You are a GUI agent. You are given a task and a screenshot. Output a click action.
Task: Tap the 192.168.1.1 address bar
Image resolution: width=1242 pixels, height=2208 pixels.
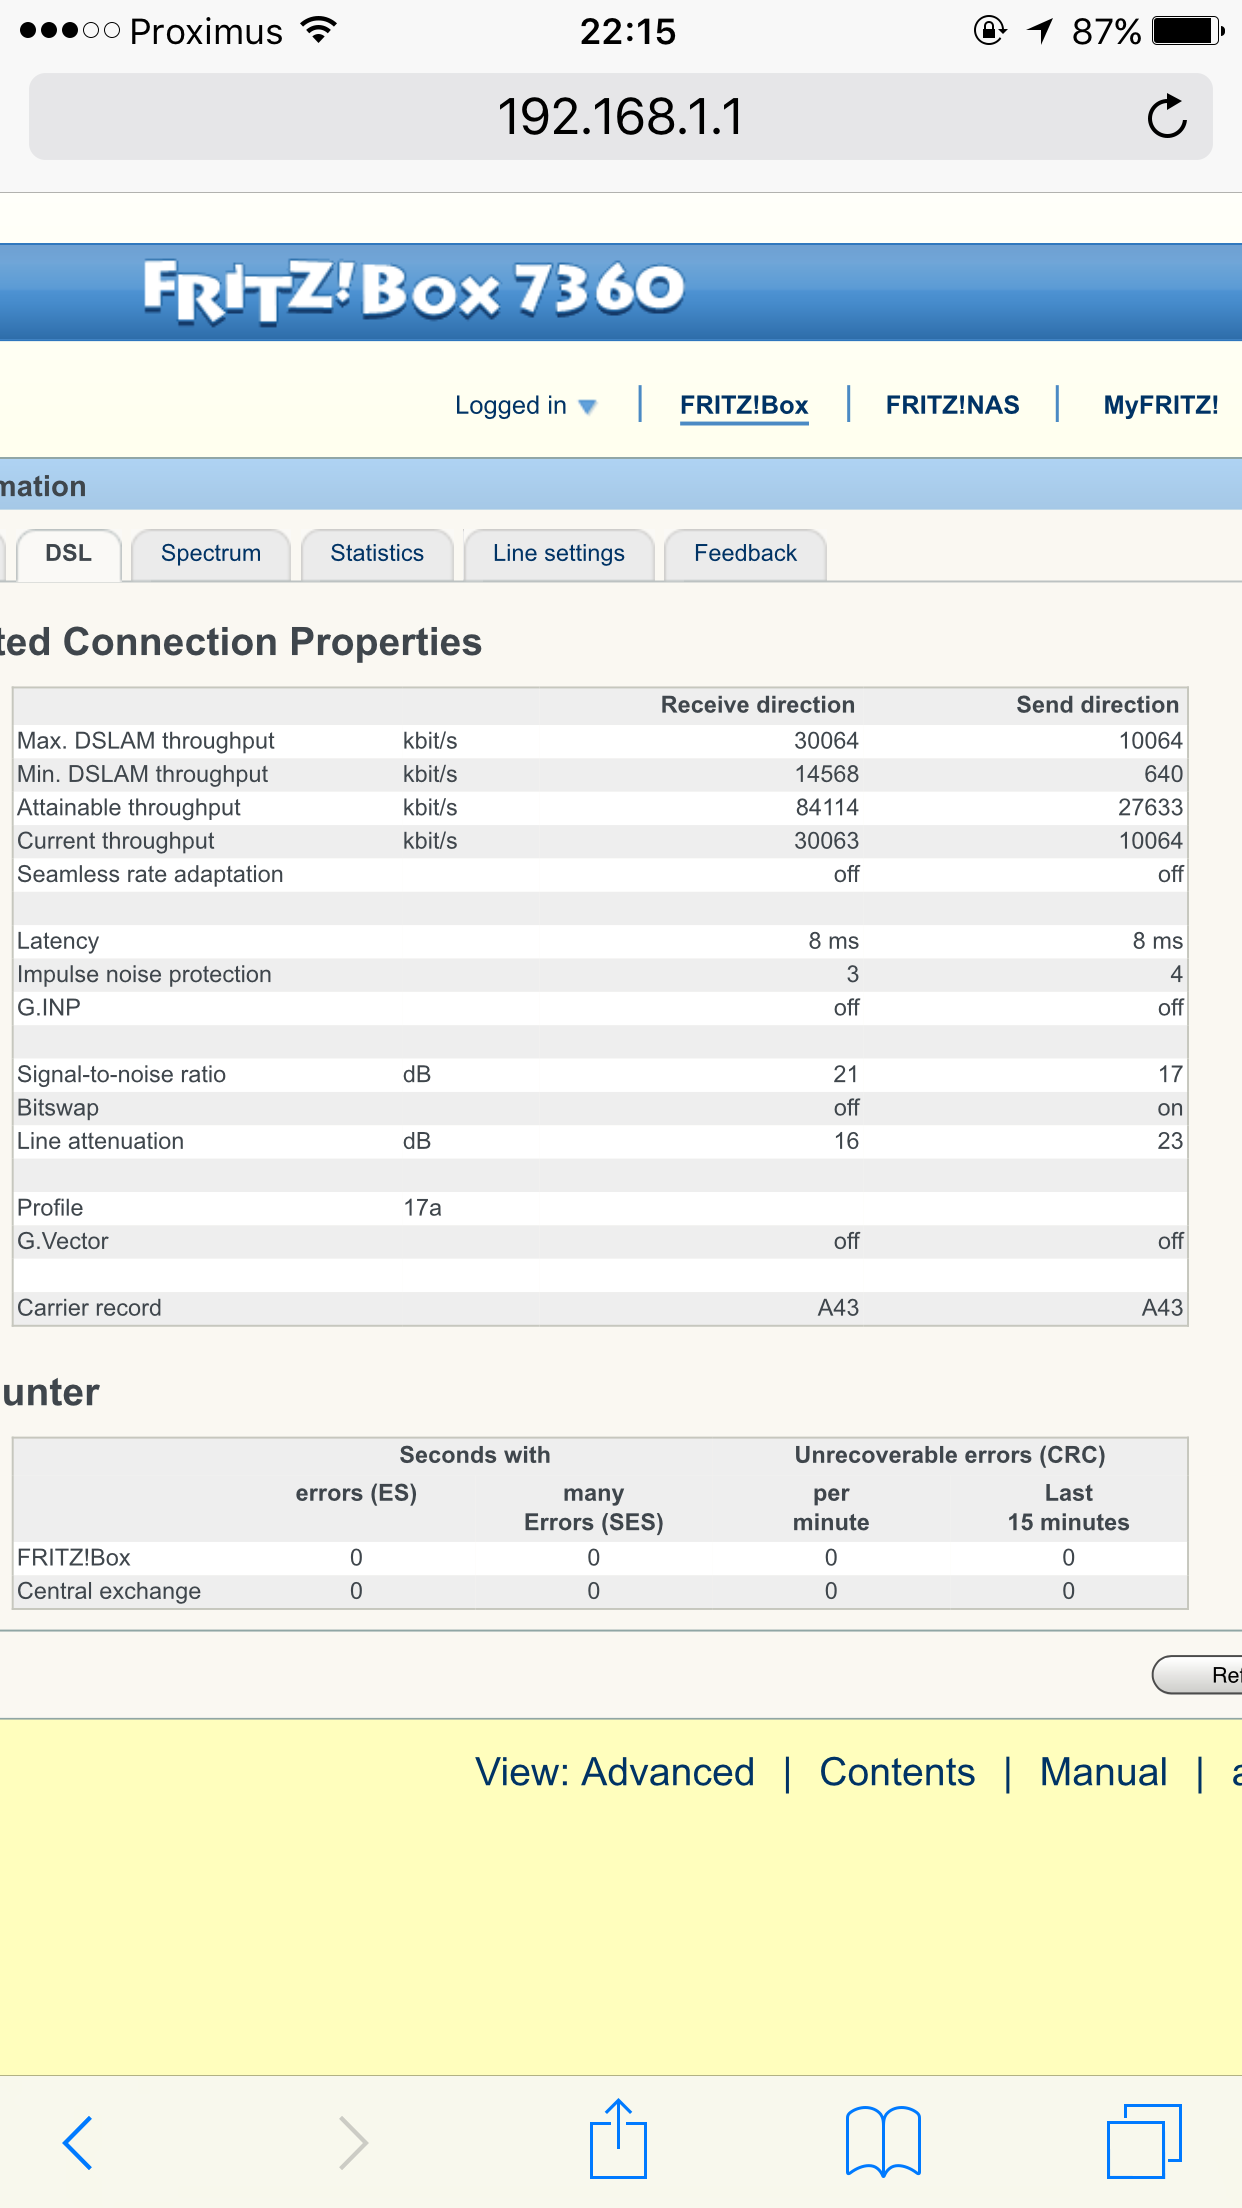620,117
